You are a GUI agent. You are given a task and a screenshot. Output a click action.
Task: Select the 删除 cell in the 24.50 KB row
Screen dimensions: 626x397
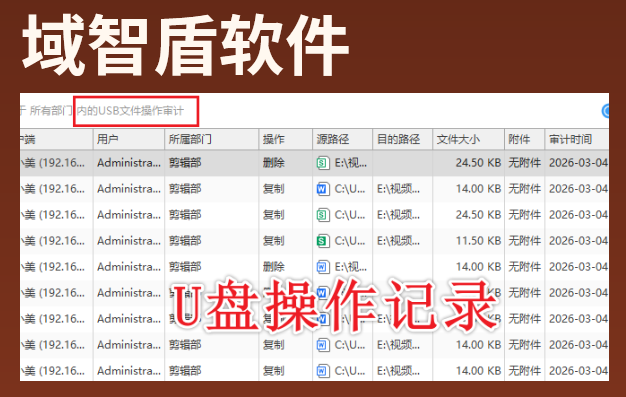273,163
